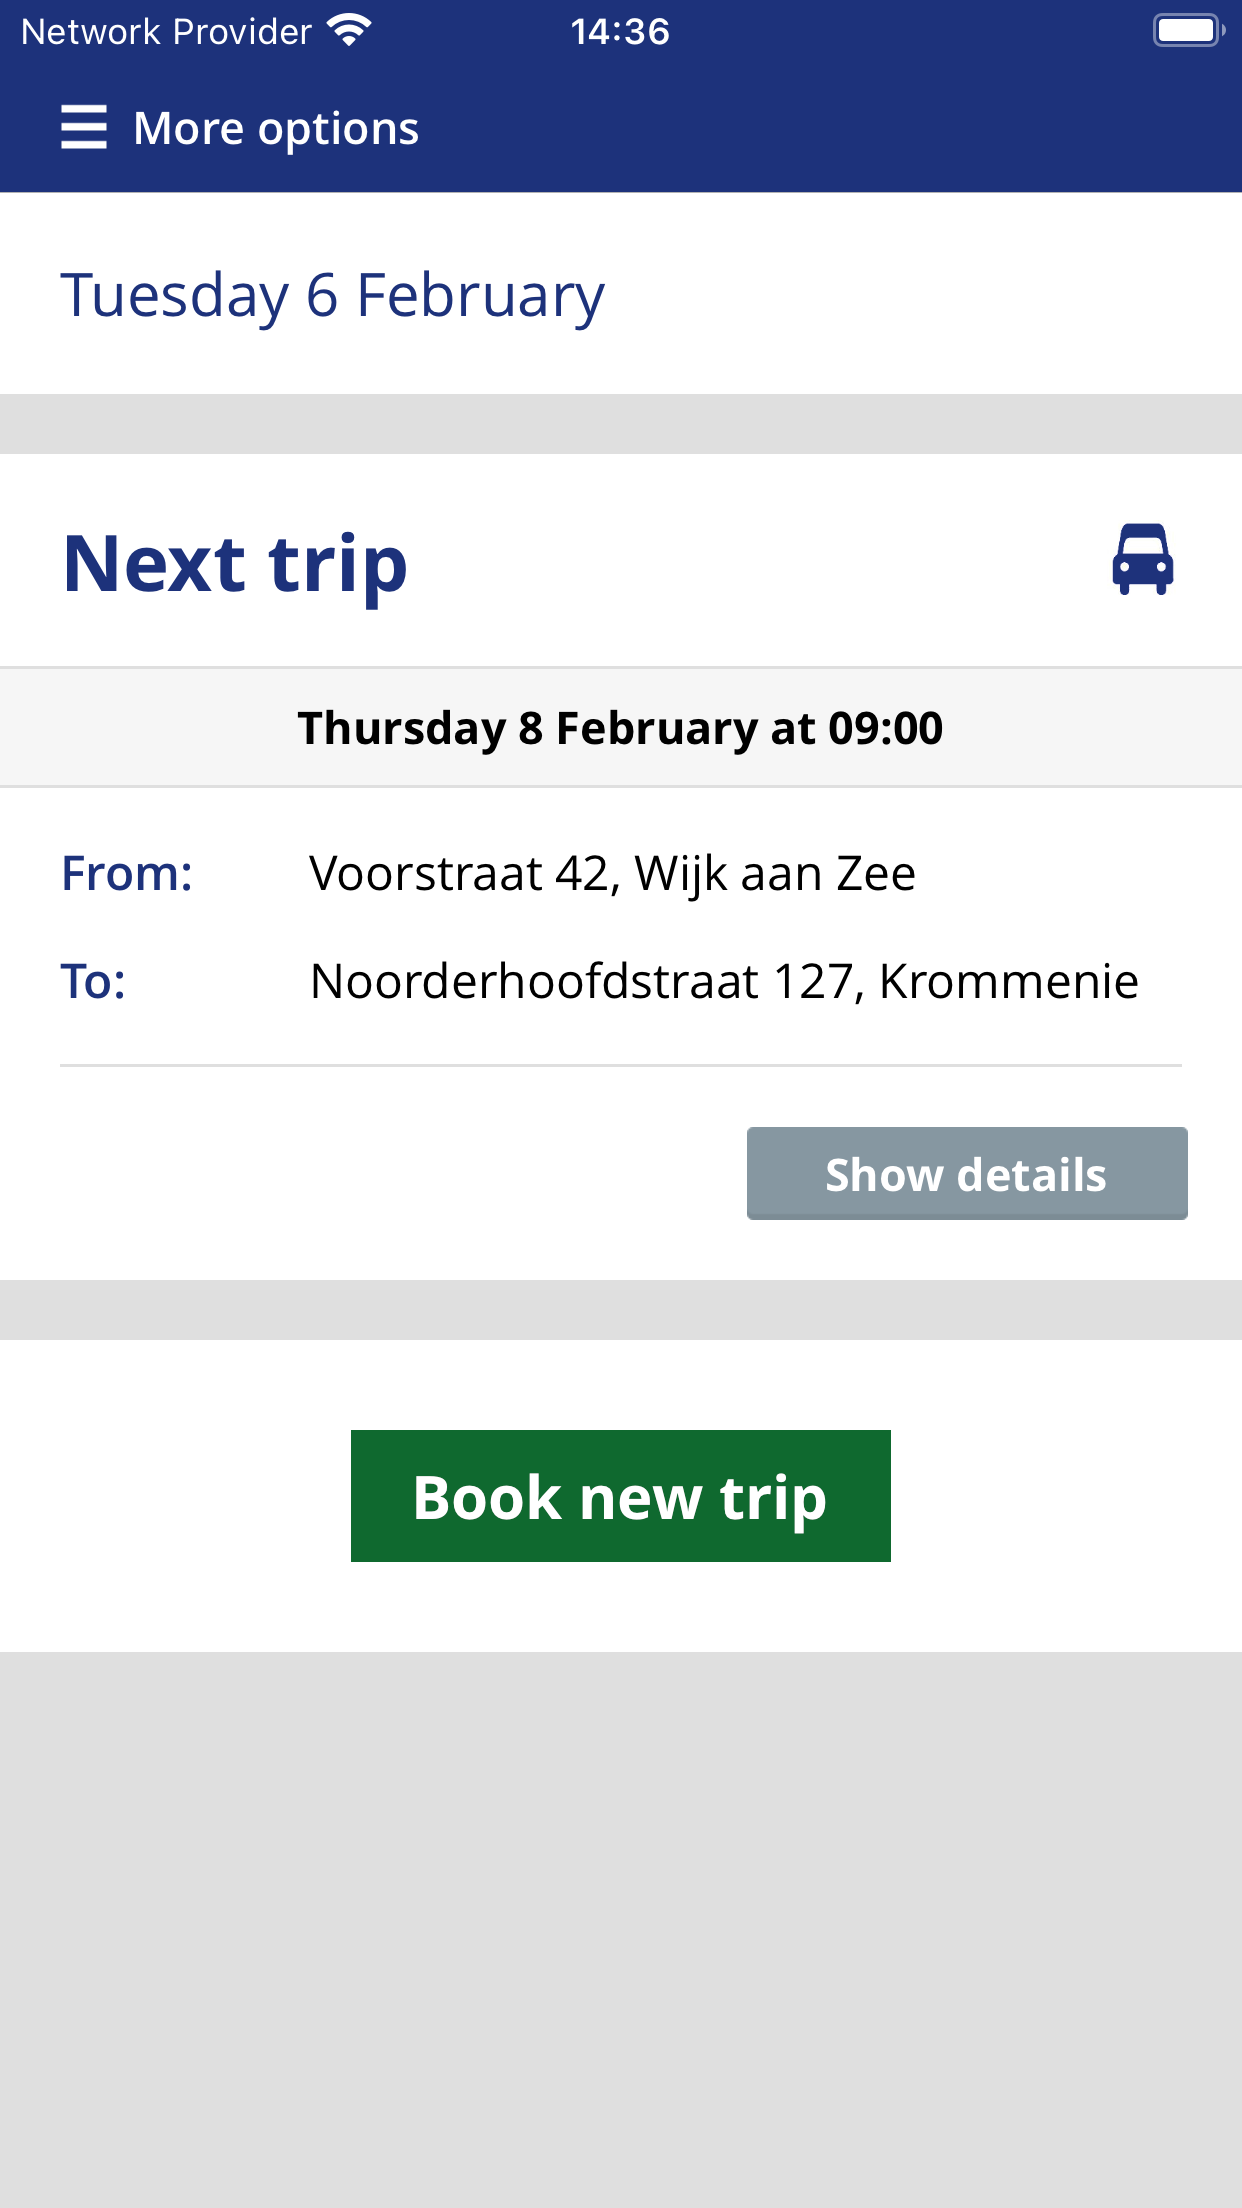Open the hamburger menu icon
The width and height of the screenshot is (1242, 2208).
point(84,128)
